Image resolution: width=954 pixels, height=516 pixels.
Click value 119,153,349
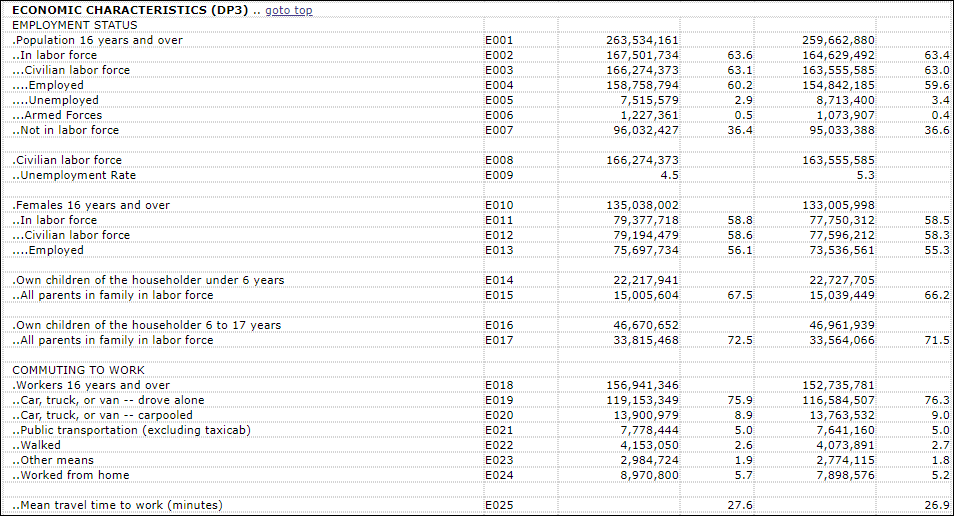[642, 400]
